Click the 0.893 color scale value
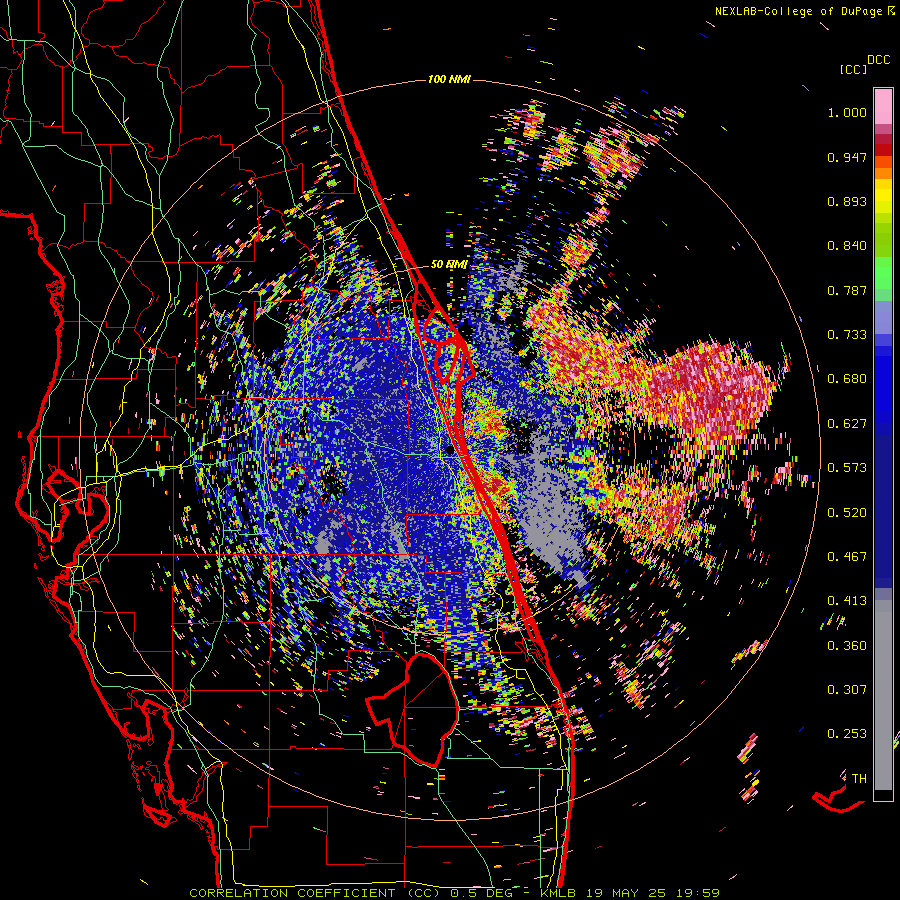Image resolution: width=900 pixels, height=900 pixels. pyautogui.click(x=847, y=201)
